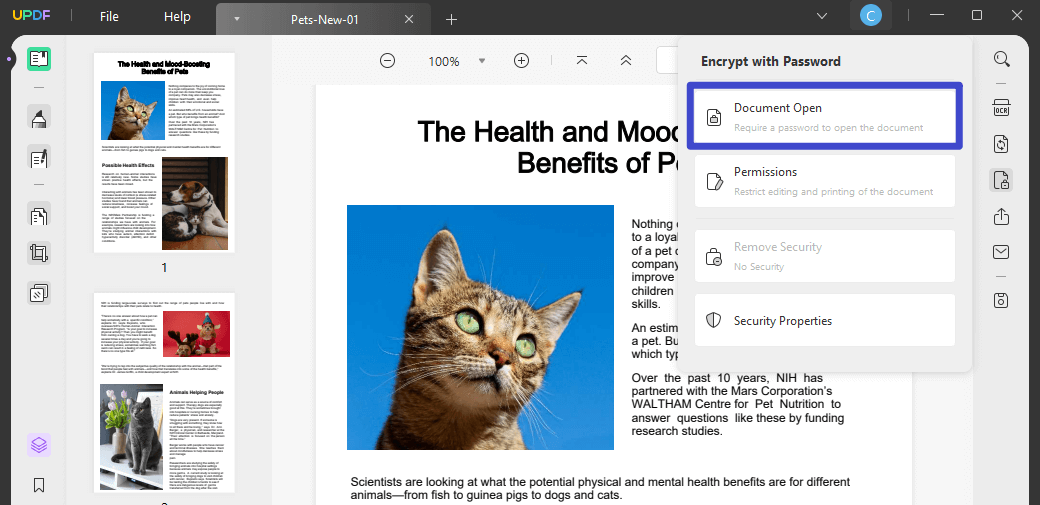
Task: Open the Help menu
Action: click(177, 17)
